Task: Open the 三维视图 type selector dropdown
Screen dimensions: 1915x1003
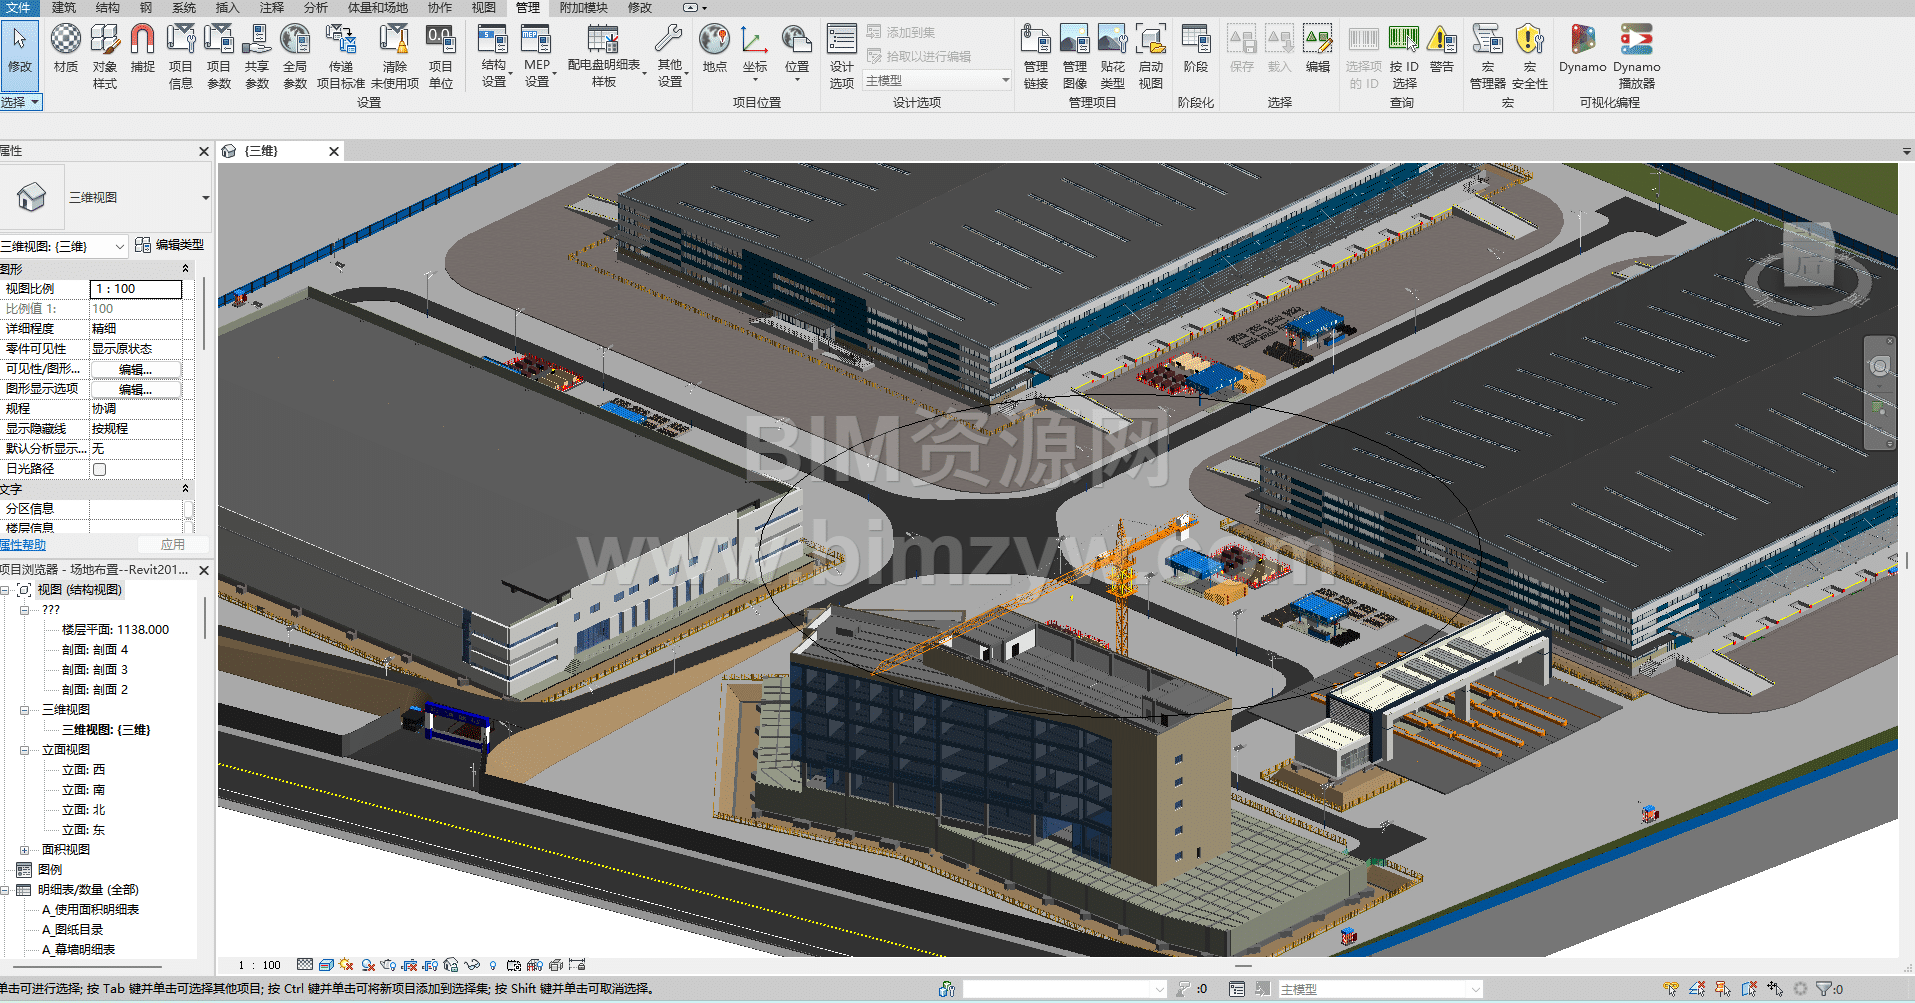Action: [205, 198]
